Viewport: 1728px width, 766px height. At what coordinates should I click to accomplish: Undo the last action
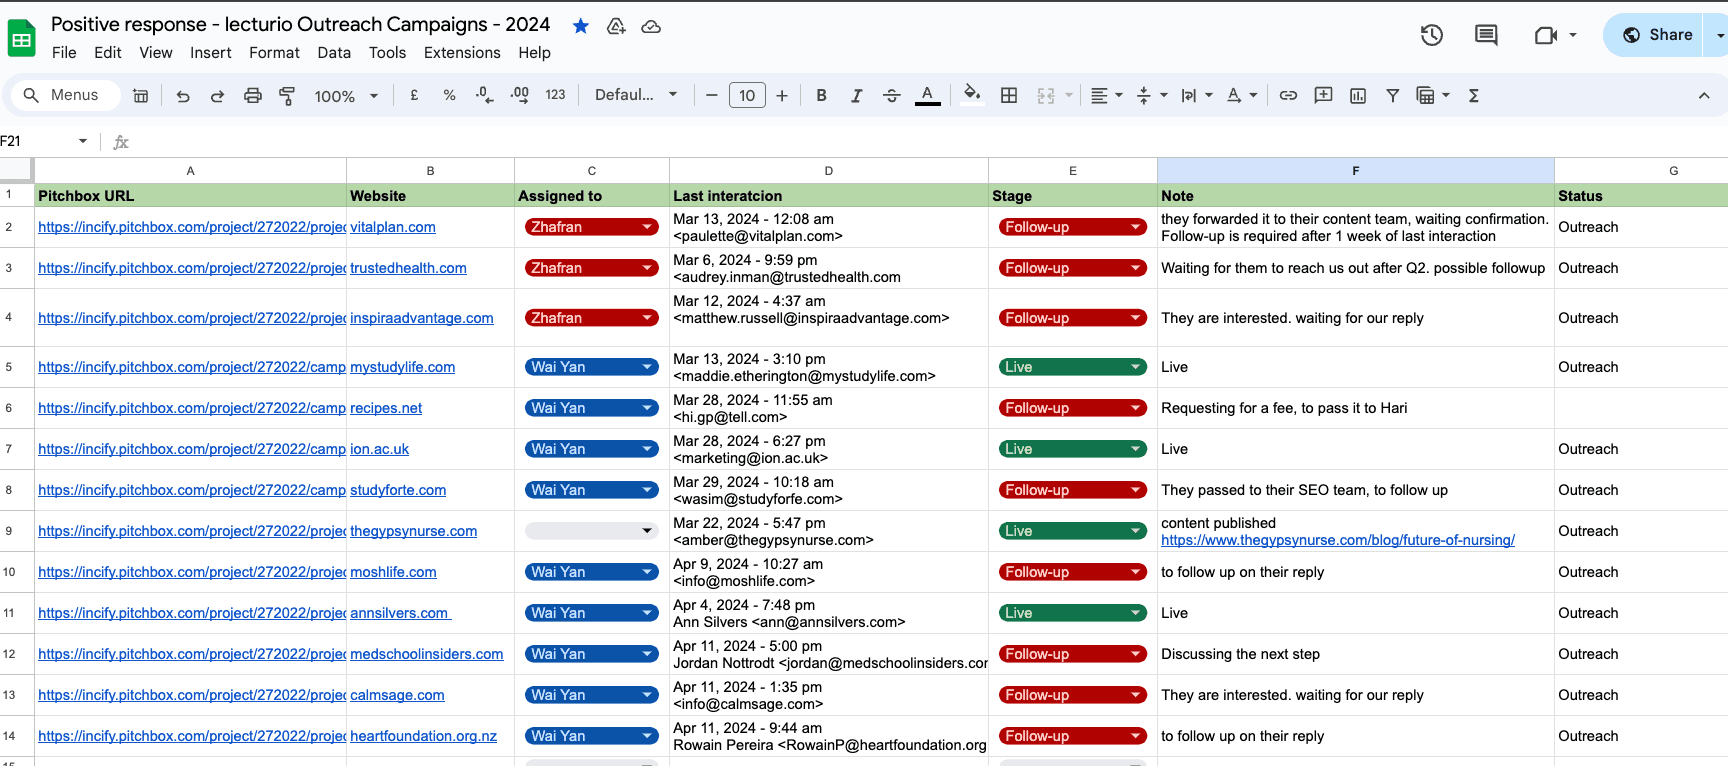pyautogui.click(x=183, y=96)
